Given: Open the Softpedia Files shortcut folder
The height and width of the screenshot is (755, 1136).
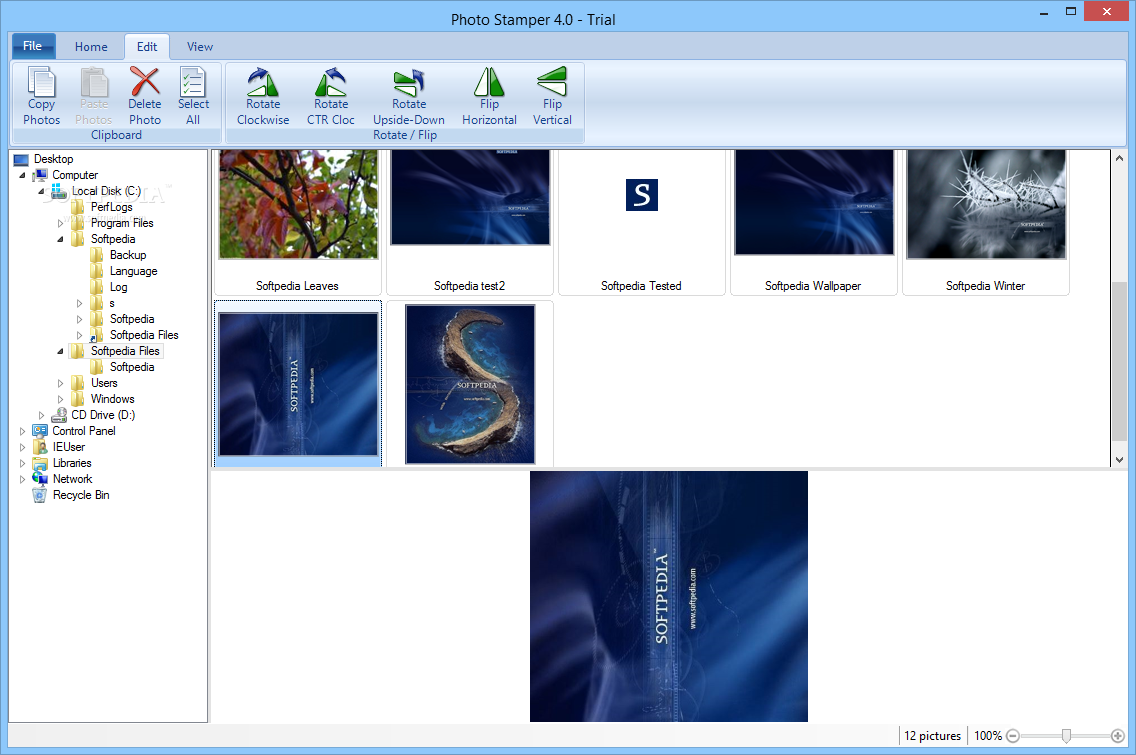Looking at the screenshot, I should (x=143, y=335).
